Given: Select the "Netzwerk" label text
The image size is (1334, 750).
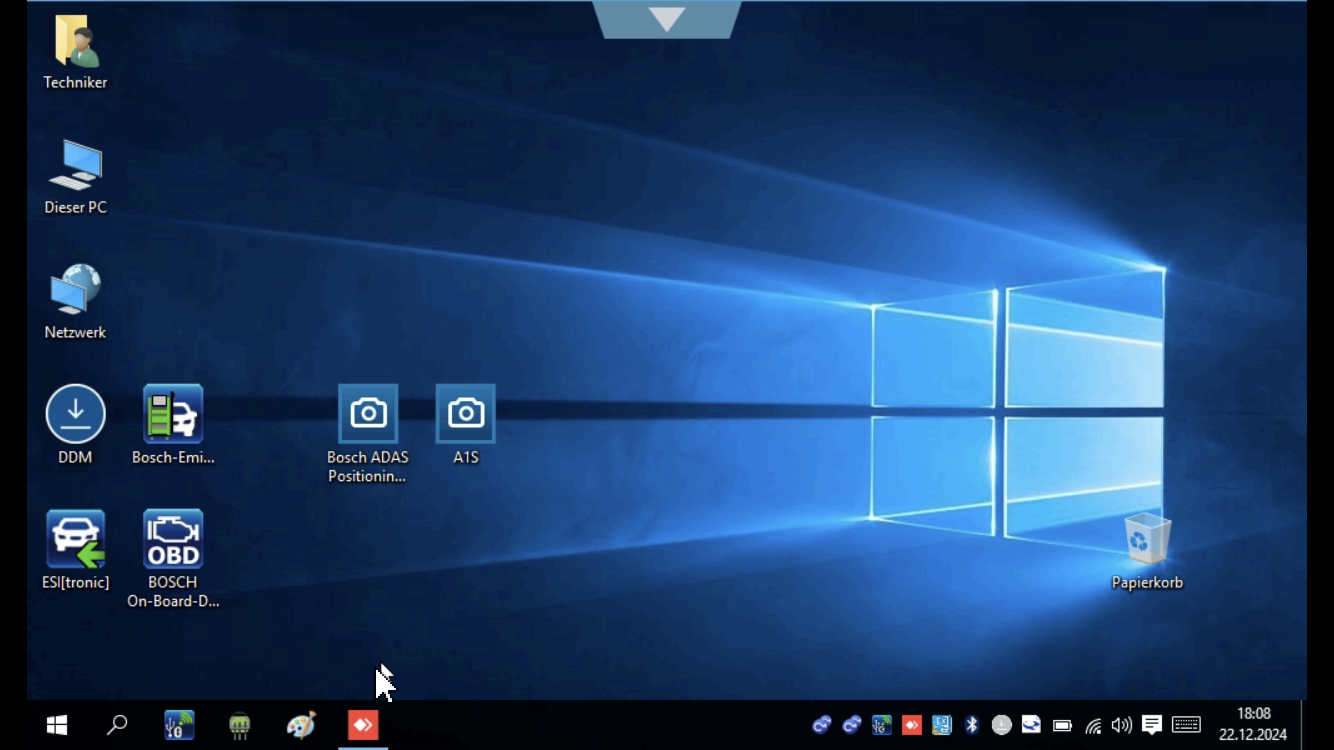Looking at the screenshot, I should click(x=75, y=332).
